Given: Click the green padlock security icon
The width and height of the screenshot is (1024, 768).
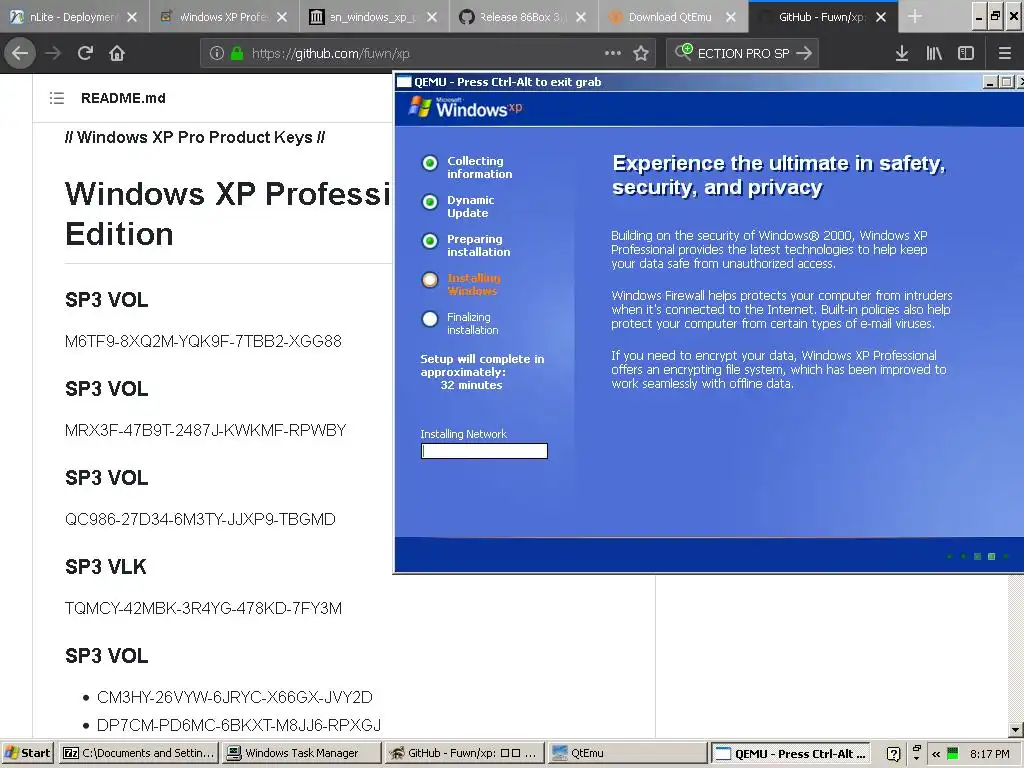Looking at the screenshot, I should pos(237,54).
